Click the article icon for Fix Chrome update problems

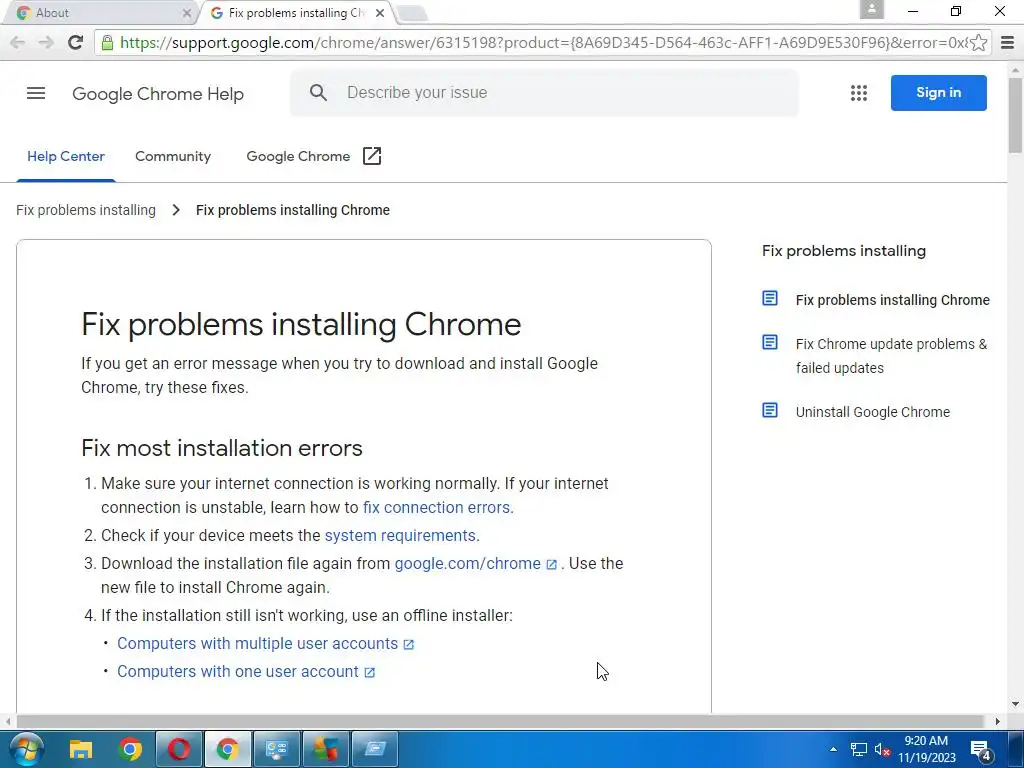770,342
